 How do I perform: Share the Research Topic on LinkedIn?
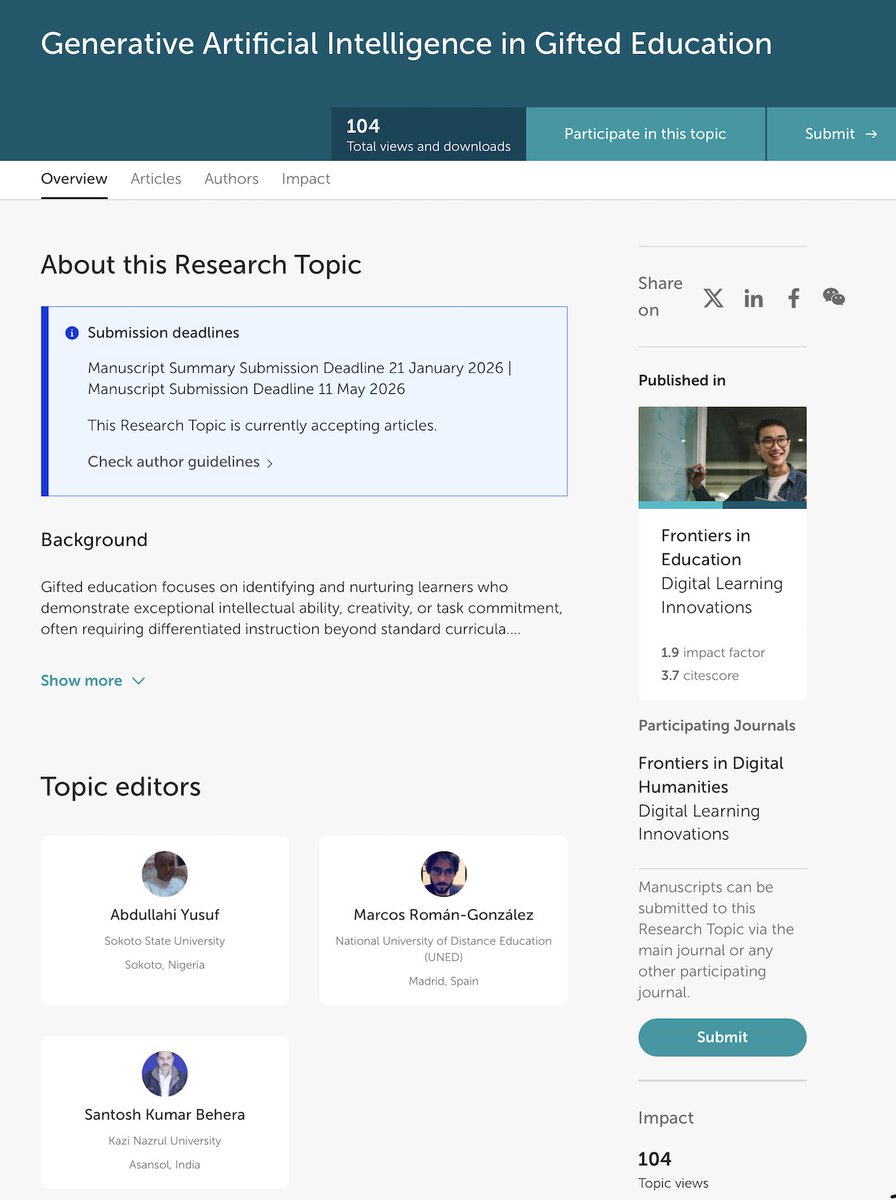[753, 297]
